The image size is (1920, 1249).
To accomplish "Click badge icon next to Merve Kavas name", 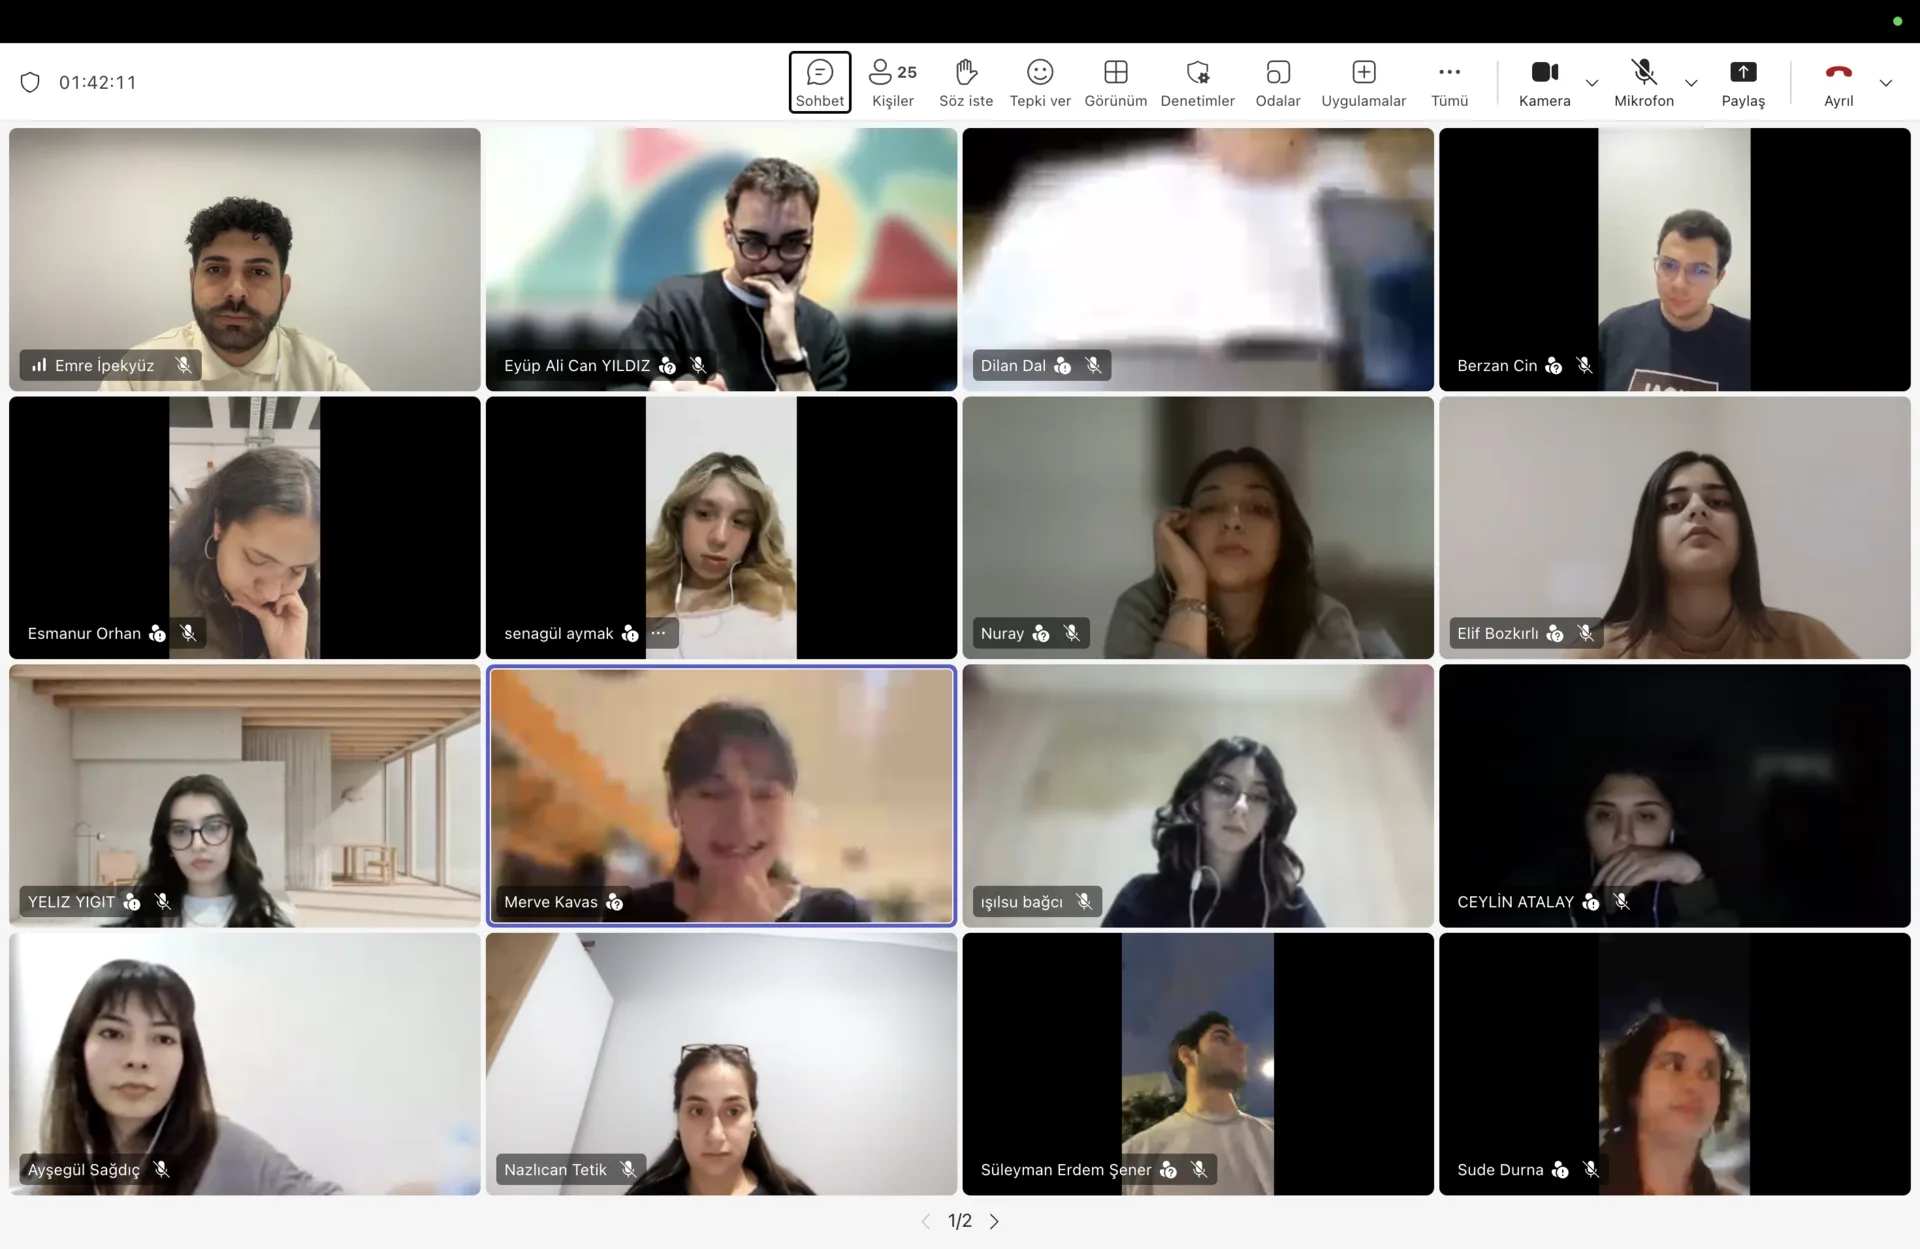I will coord(614,902).
